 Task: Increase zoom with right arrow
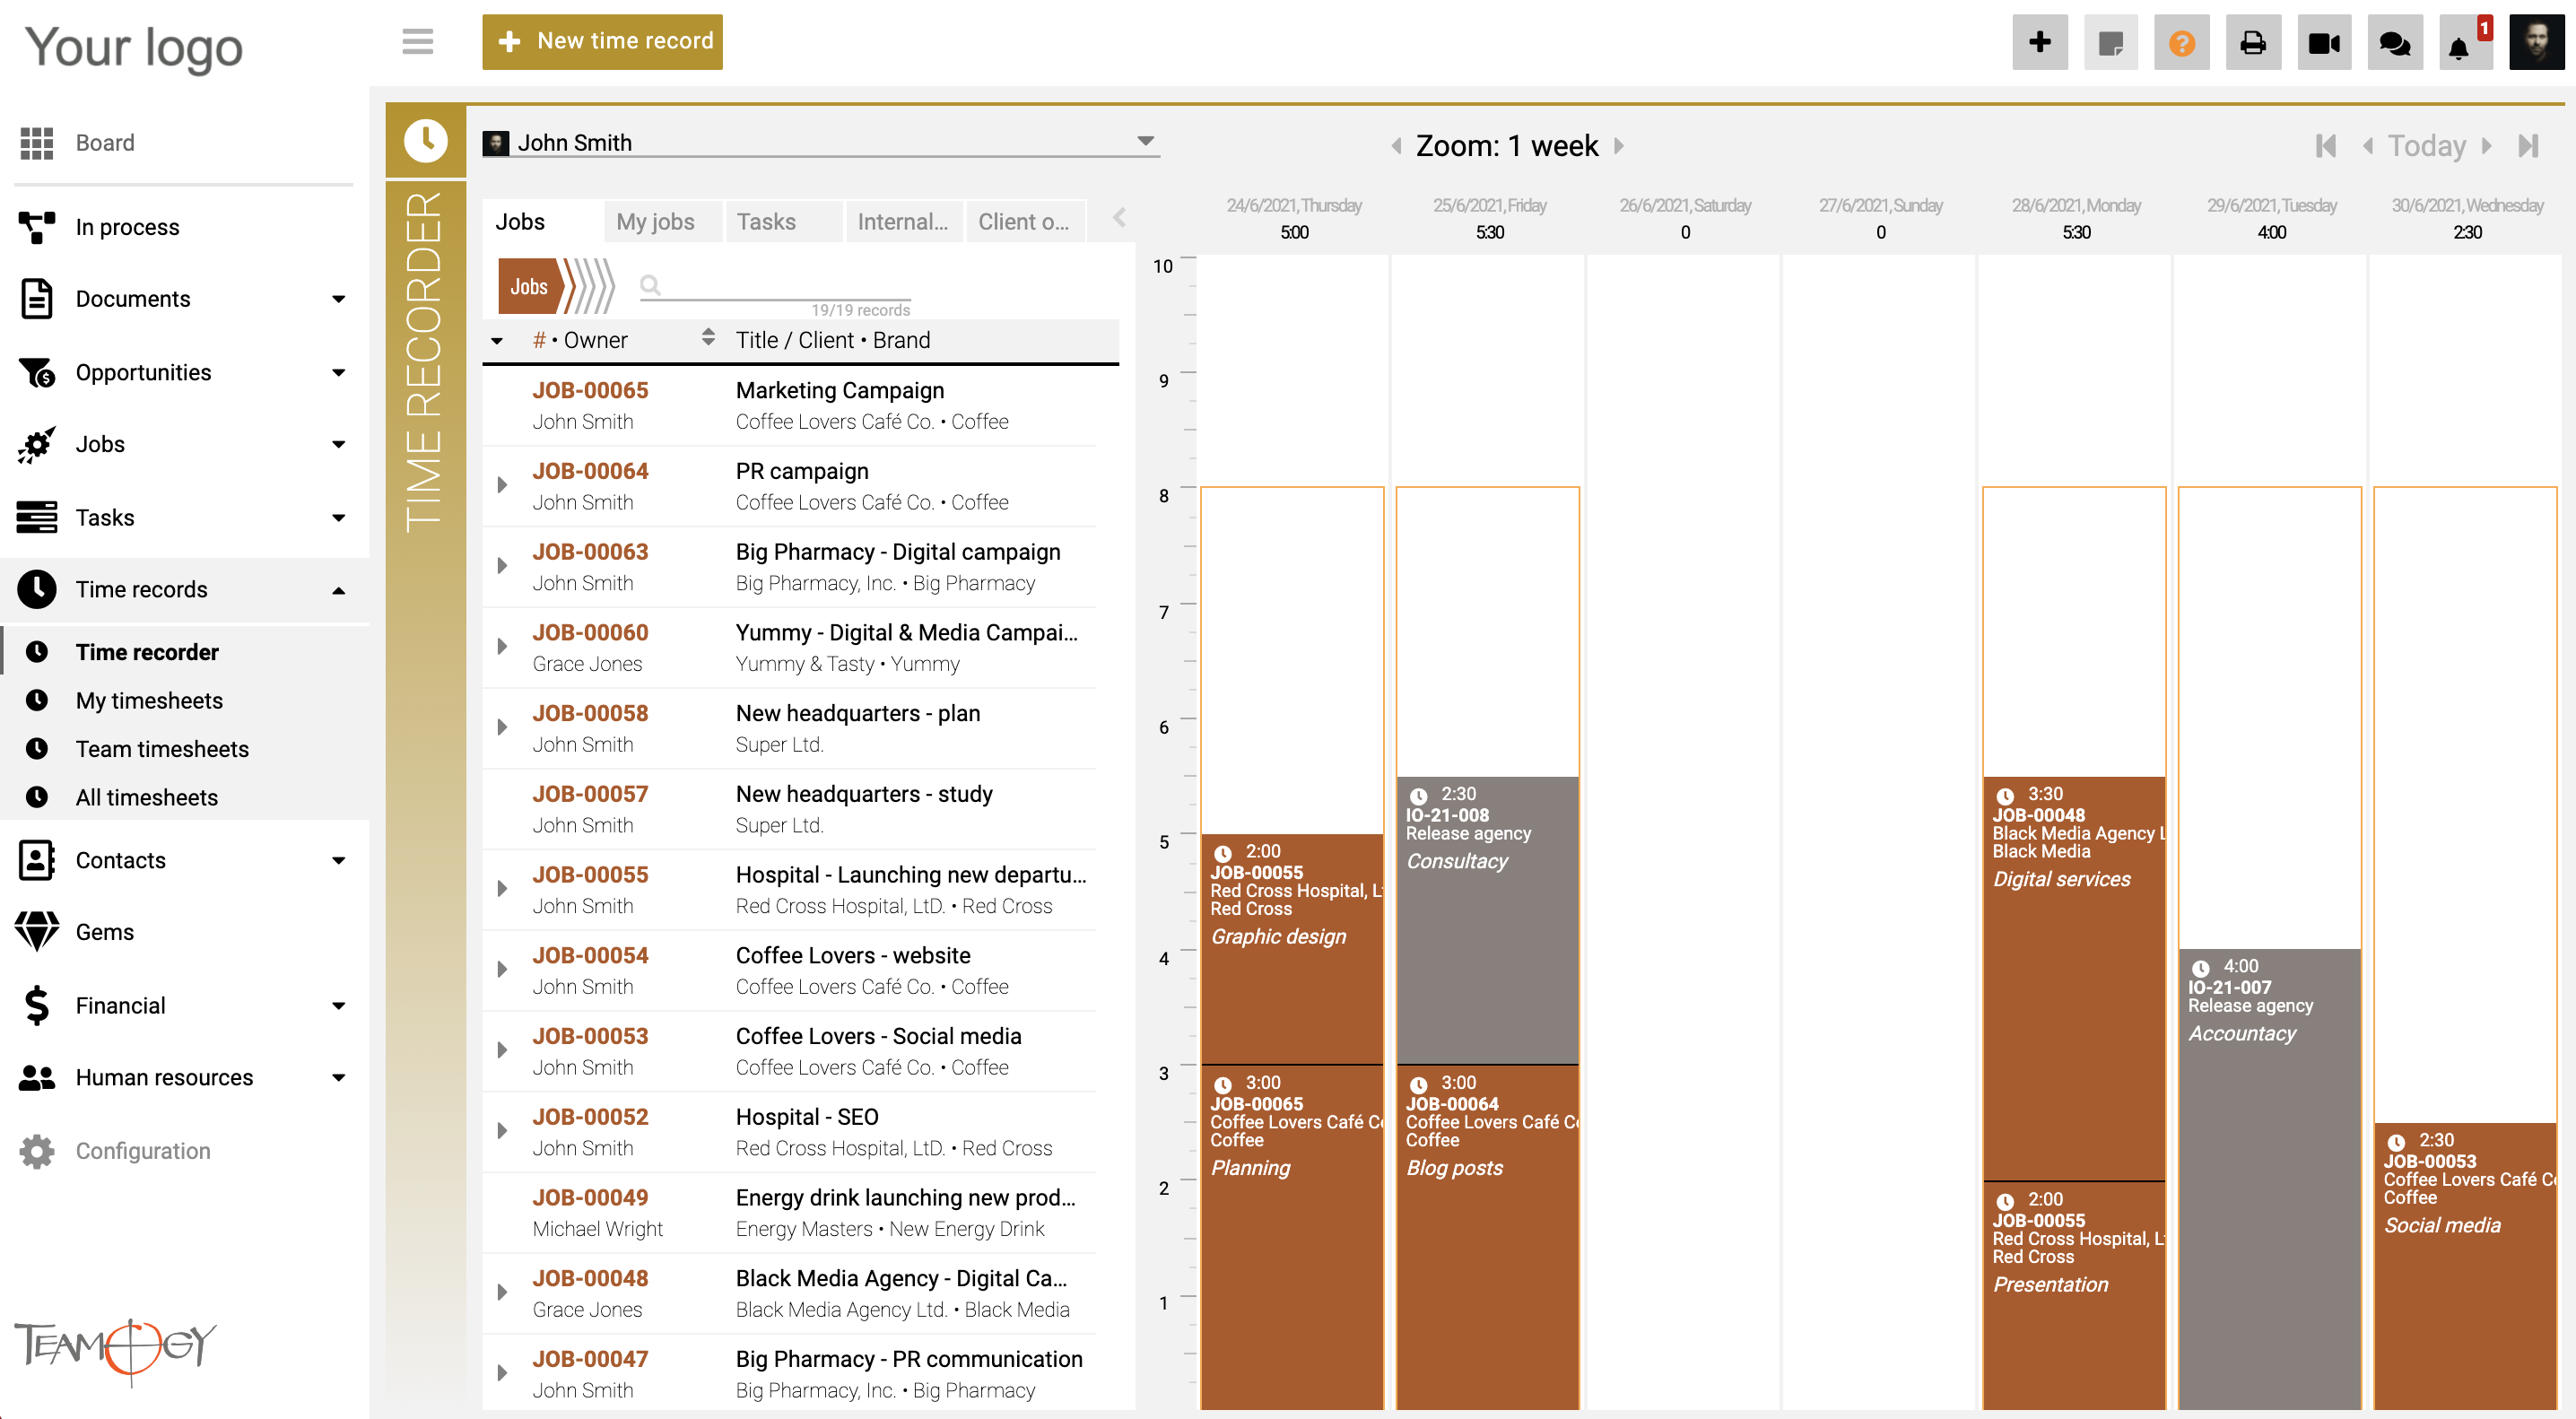(x=1618, y=146)
